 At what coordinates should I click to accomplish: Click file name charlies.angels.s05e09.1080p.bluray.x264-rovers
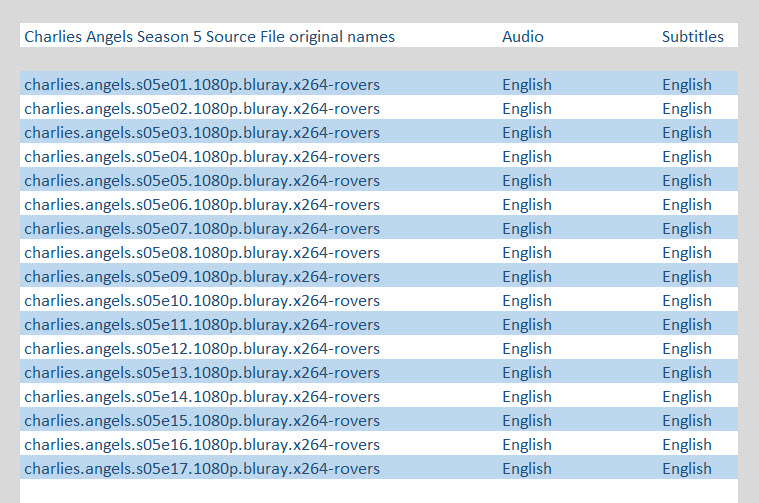(202, 277)
